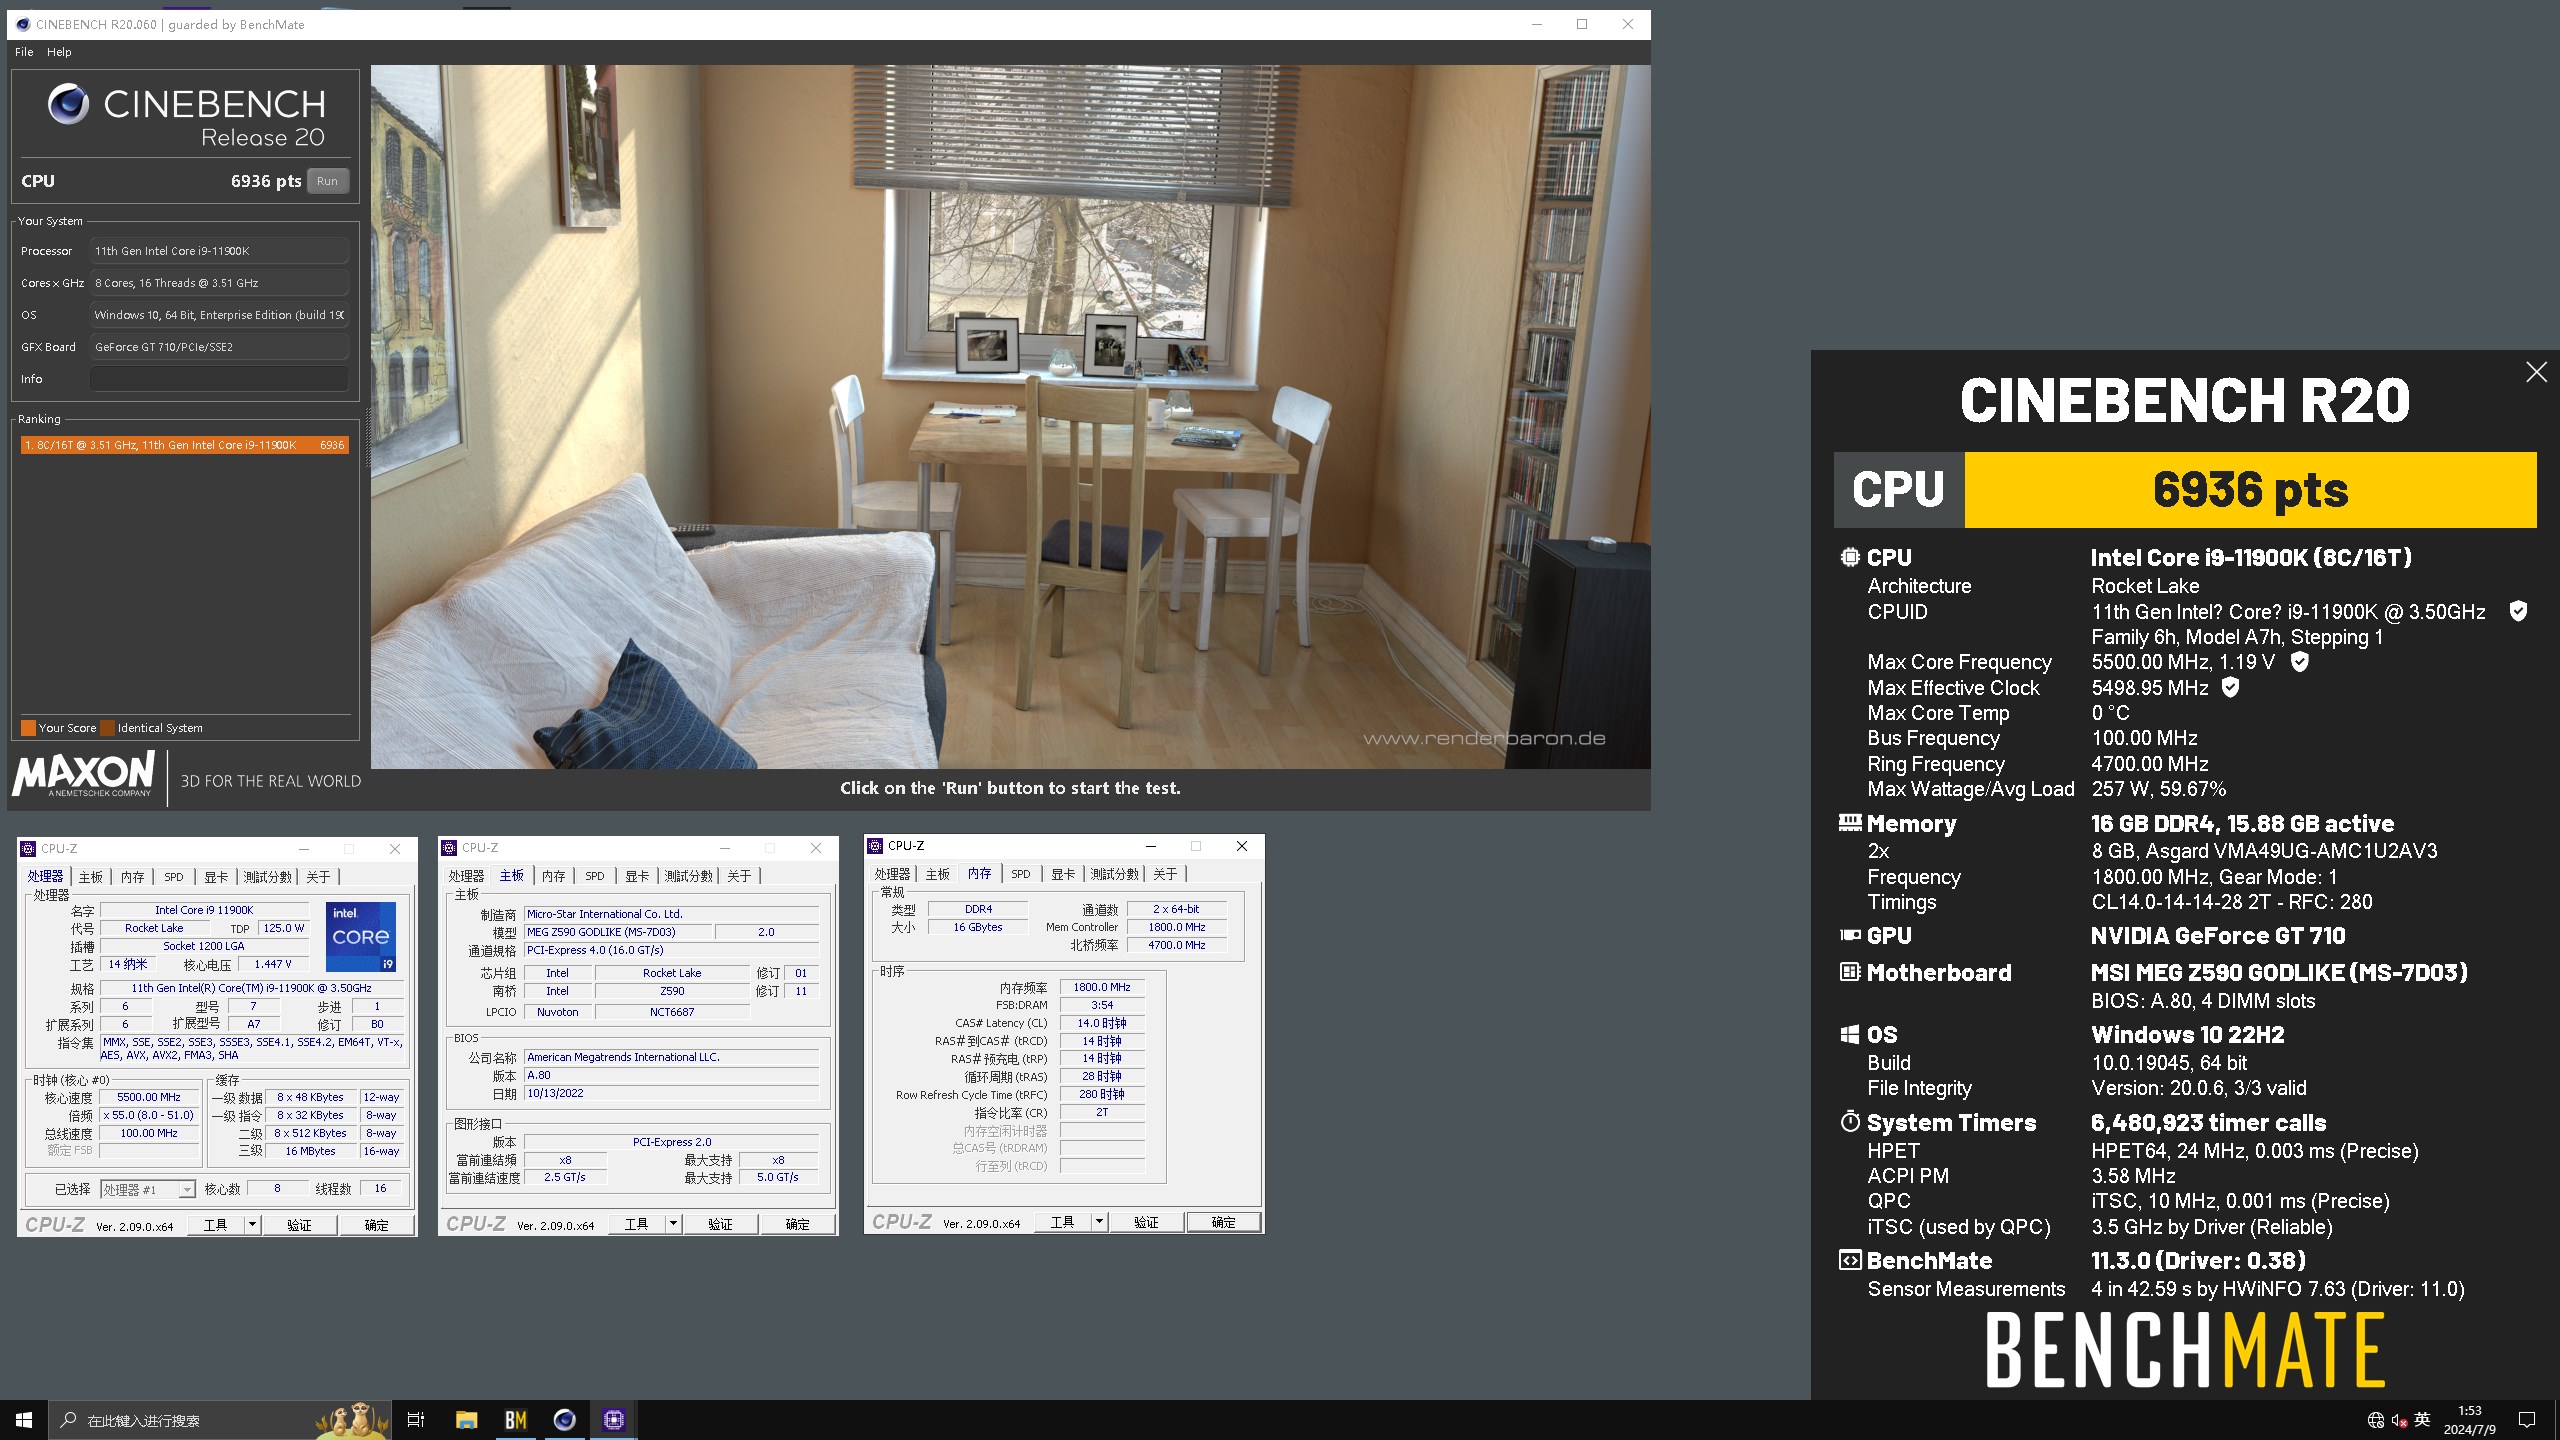Switch to Cinebench via taskbar icon

click(565, 1420)
